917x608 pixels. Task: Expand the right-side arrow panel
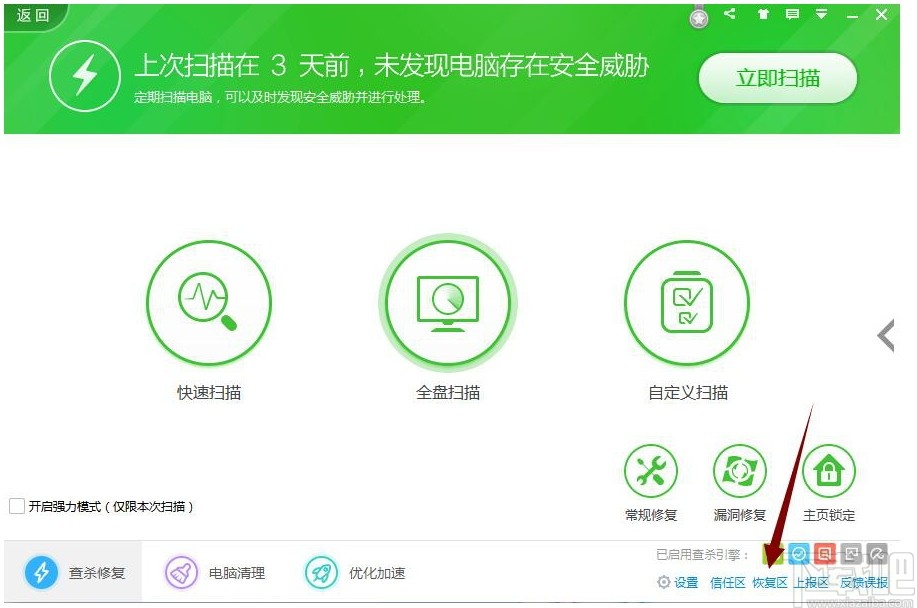click(886, 336)
